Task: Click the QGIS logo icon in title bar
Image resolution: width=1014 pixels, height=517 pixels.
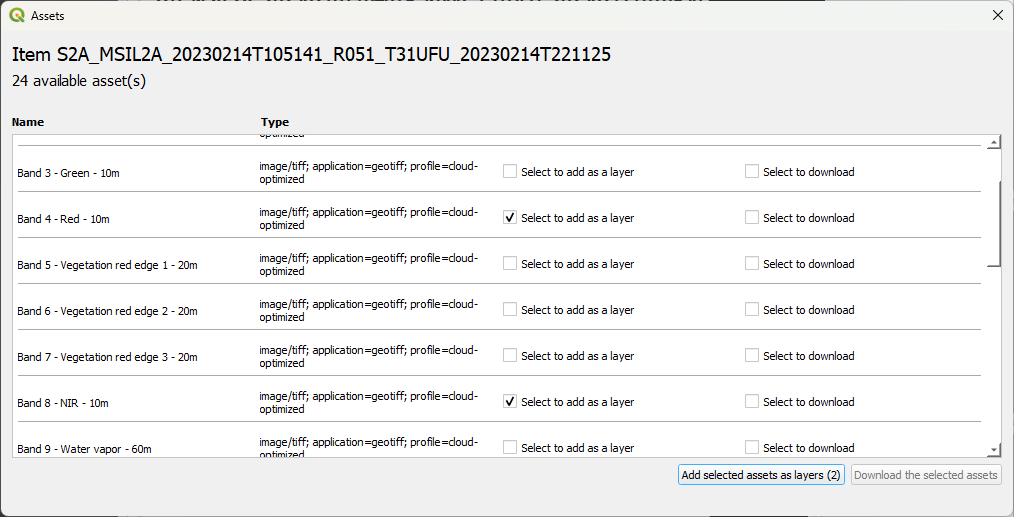Action: (x=16, y=16)
